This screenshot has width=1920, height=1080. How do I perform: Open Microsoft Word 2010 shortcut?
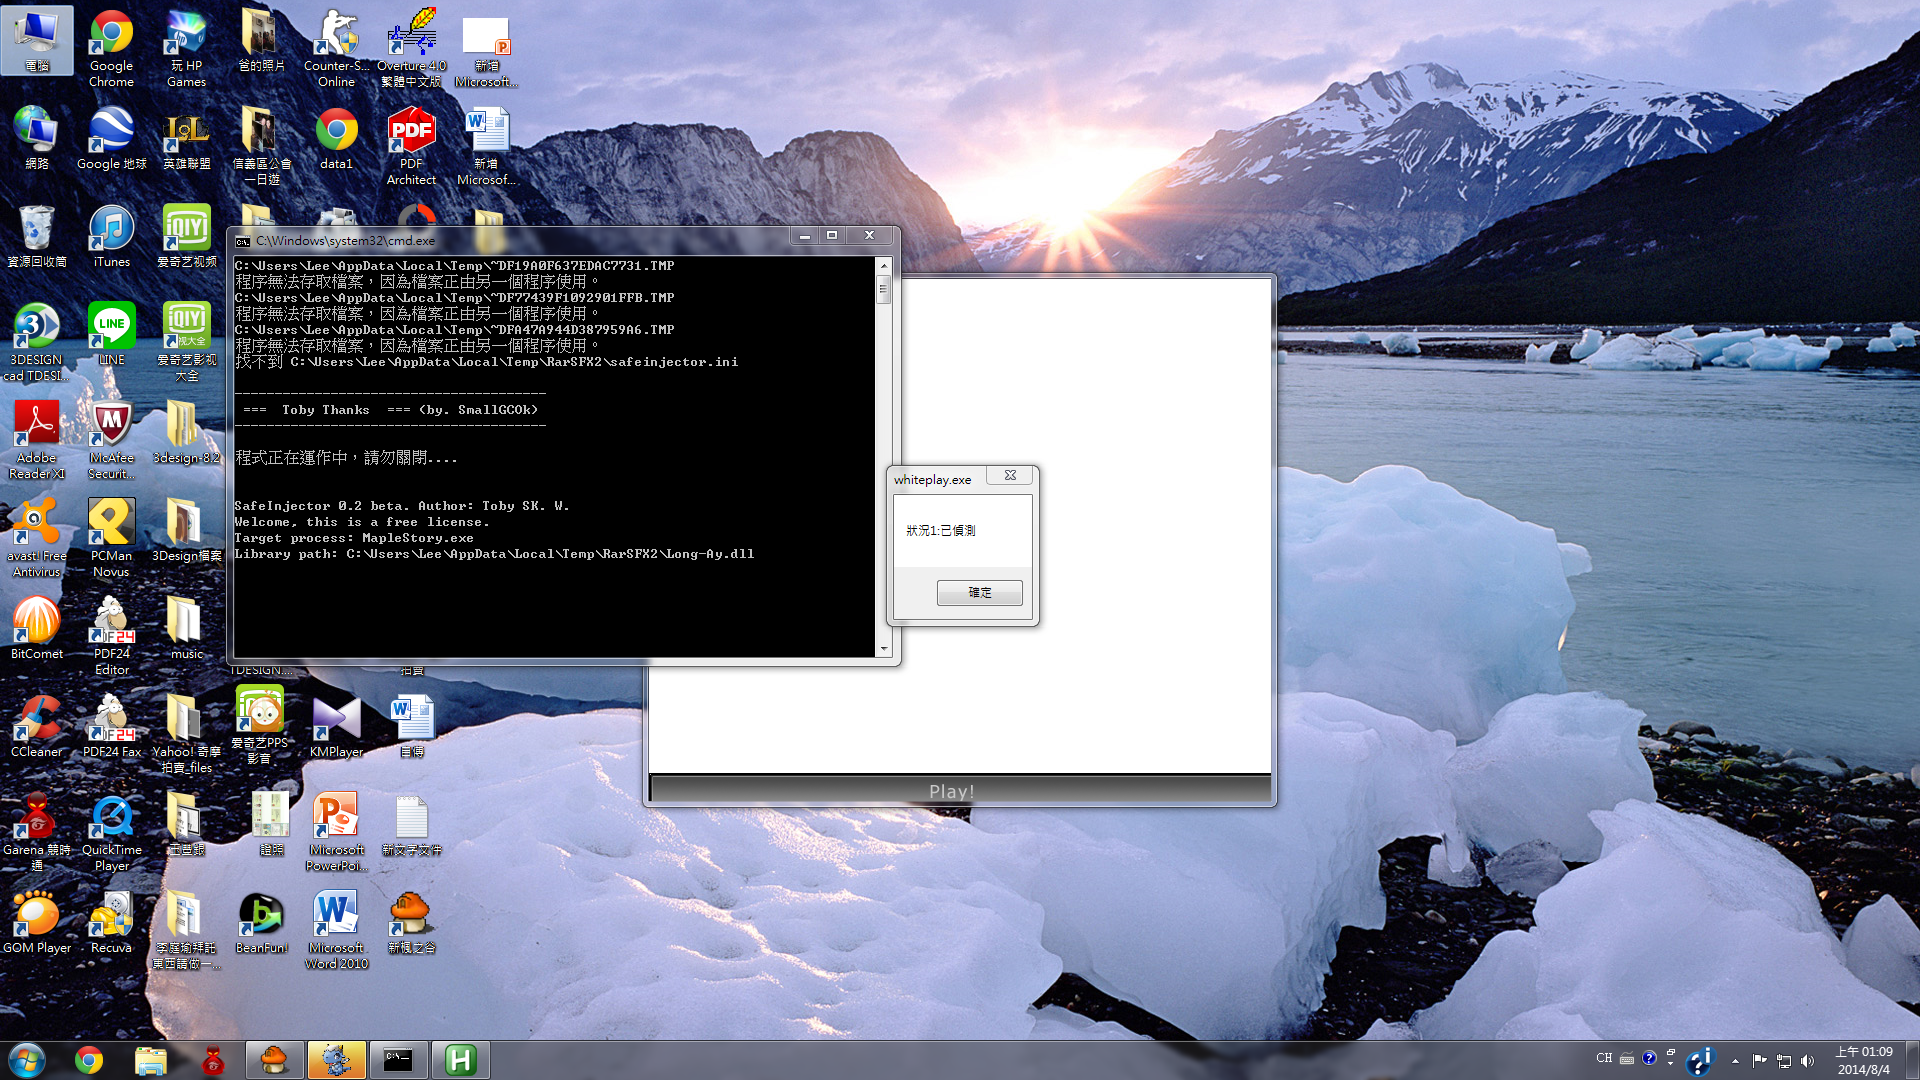coord(336,930)
